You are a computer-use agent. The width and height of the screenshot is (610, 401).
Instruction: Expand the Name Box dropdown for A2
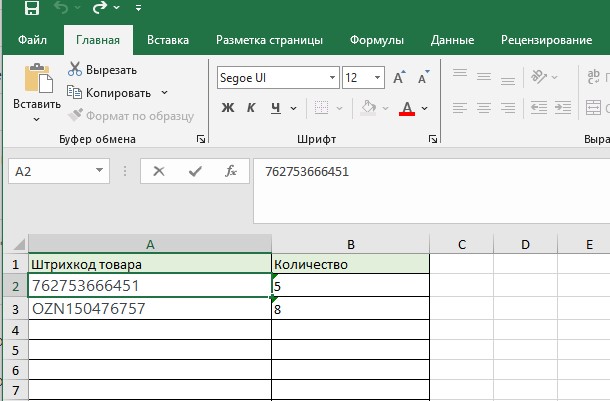(99, 171)
